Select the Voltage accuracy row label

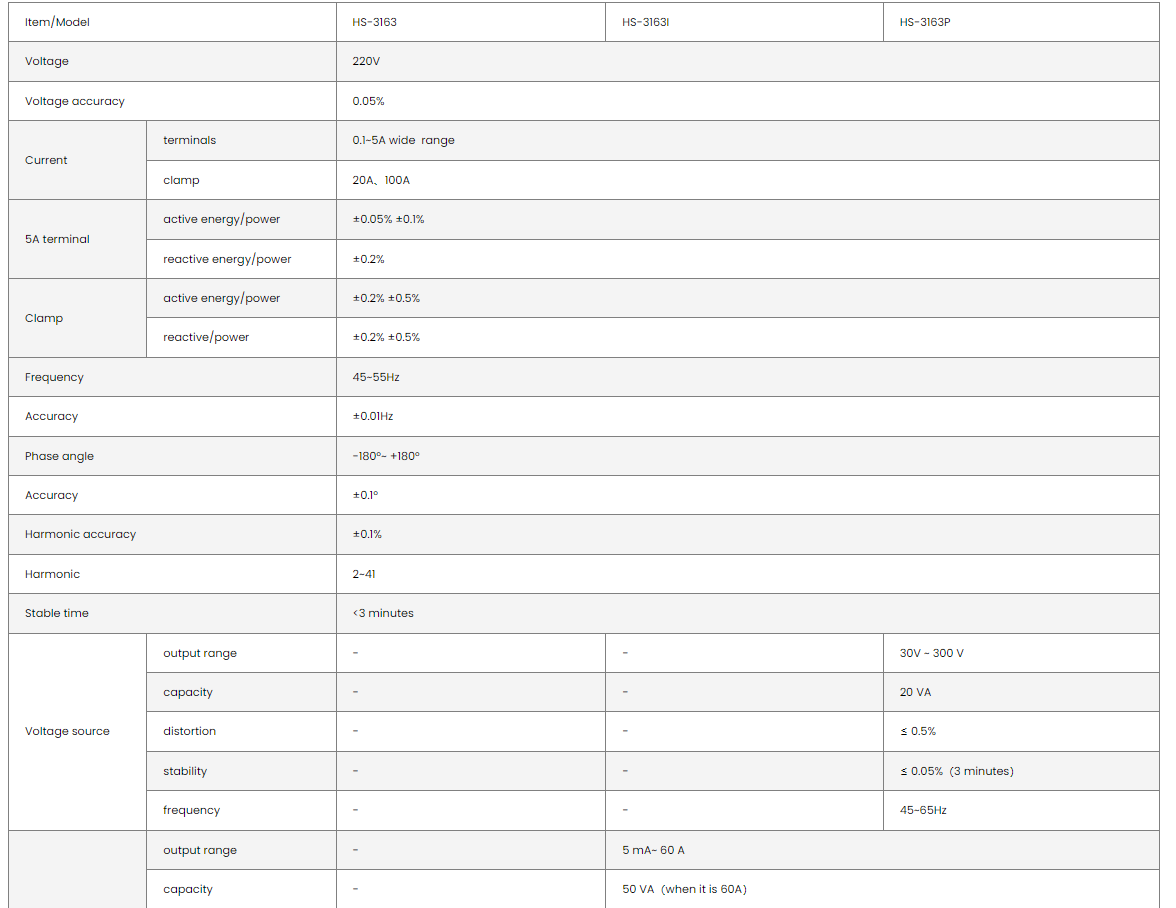point(75,101)
